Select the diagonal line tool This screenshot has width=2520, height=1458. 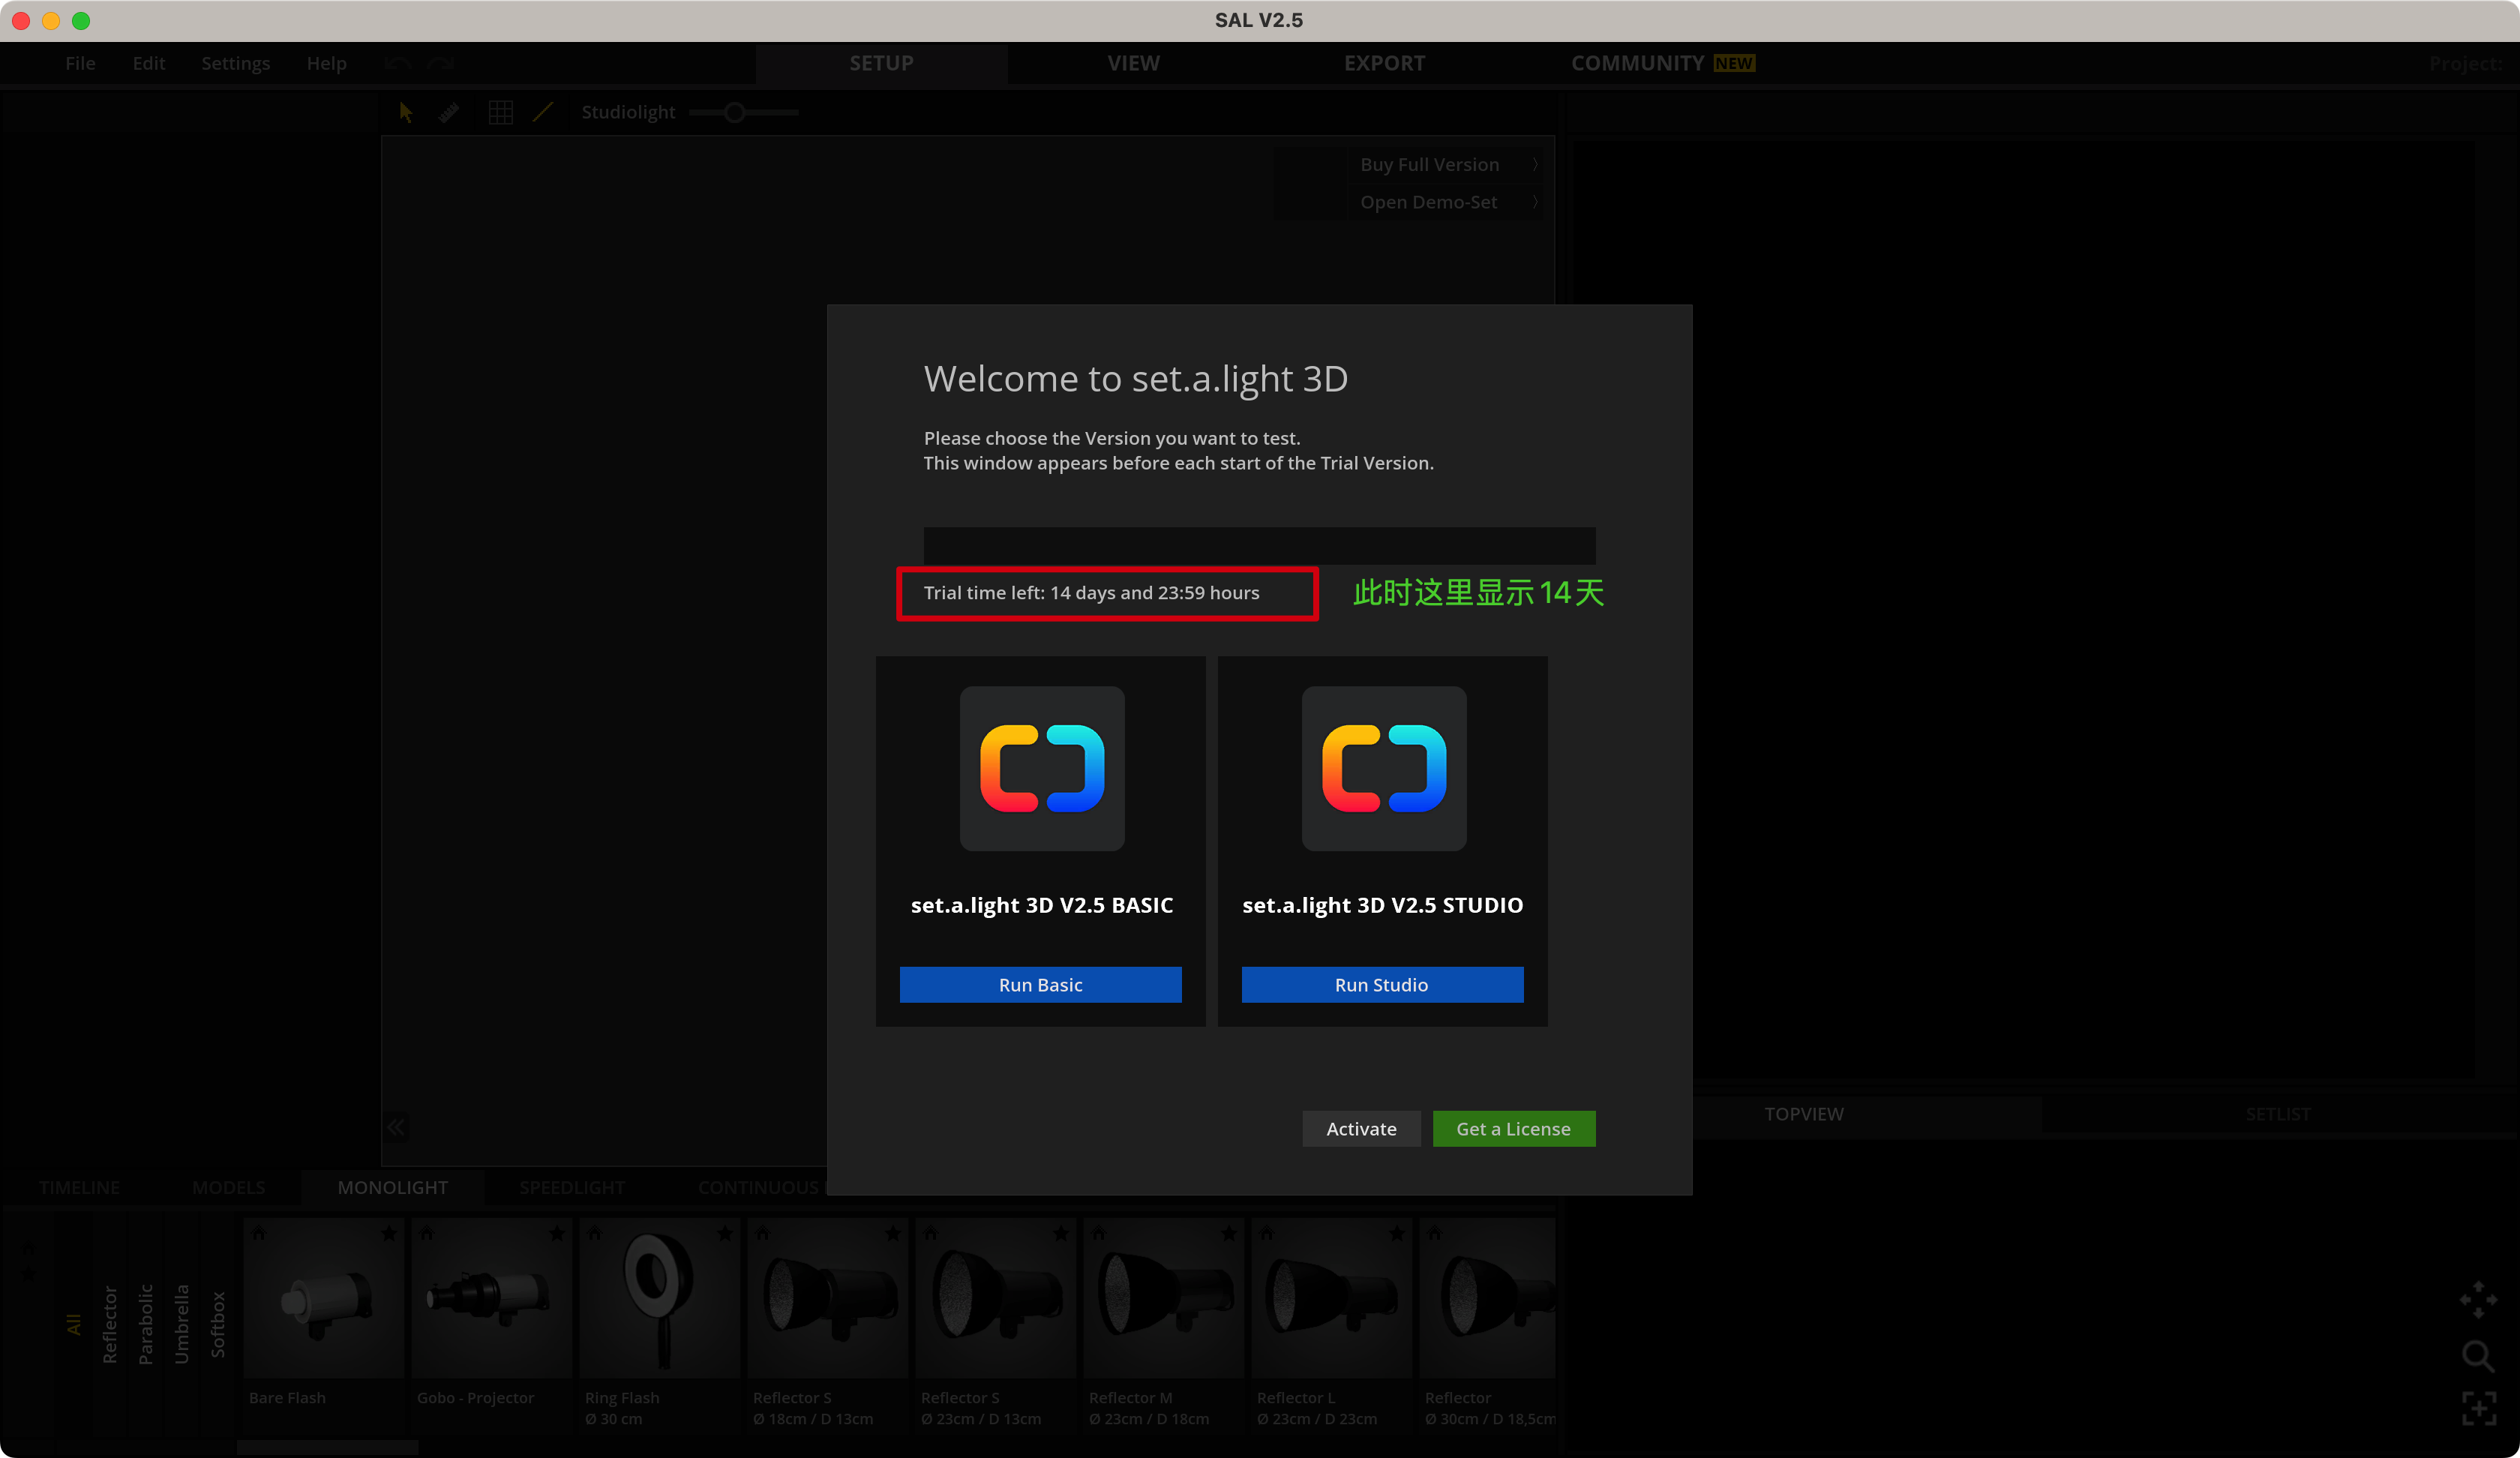tap(543, 112)
